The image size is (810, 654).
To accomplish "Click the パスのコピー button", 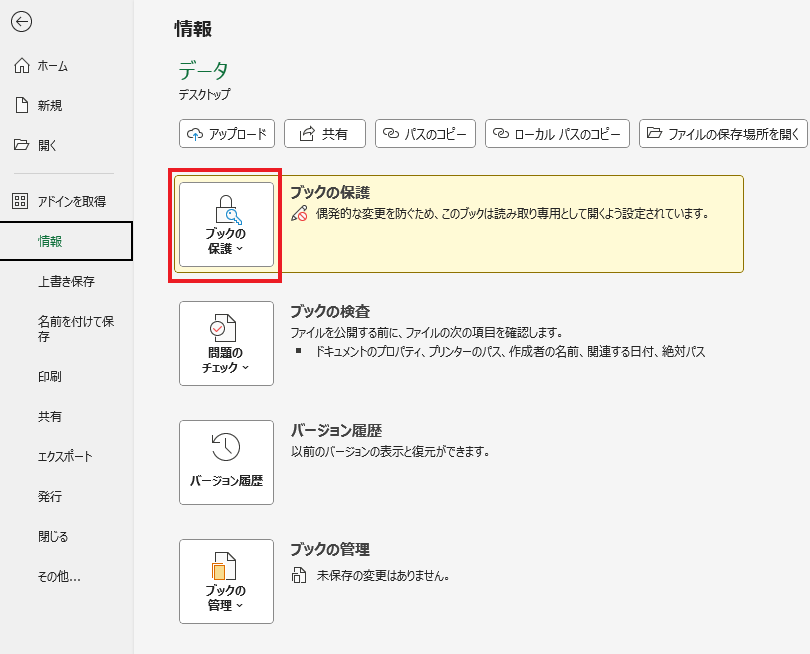I will click(x=425, y=134).
